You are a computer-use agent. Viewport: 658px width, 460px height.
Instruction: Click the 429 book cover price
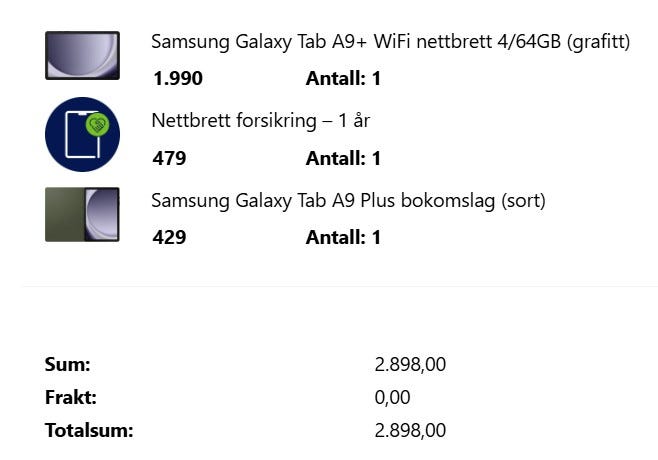169,237
